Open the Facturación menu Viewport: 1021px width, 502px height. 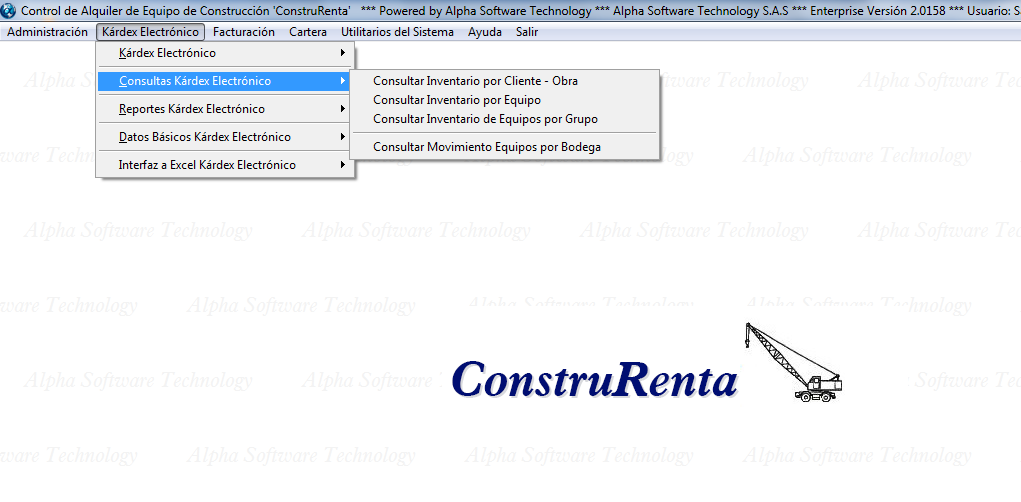(243, 32)
